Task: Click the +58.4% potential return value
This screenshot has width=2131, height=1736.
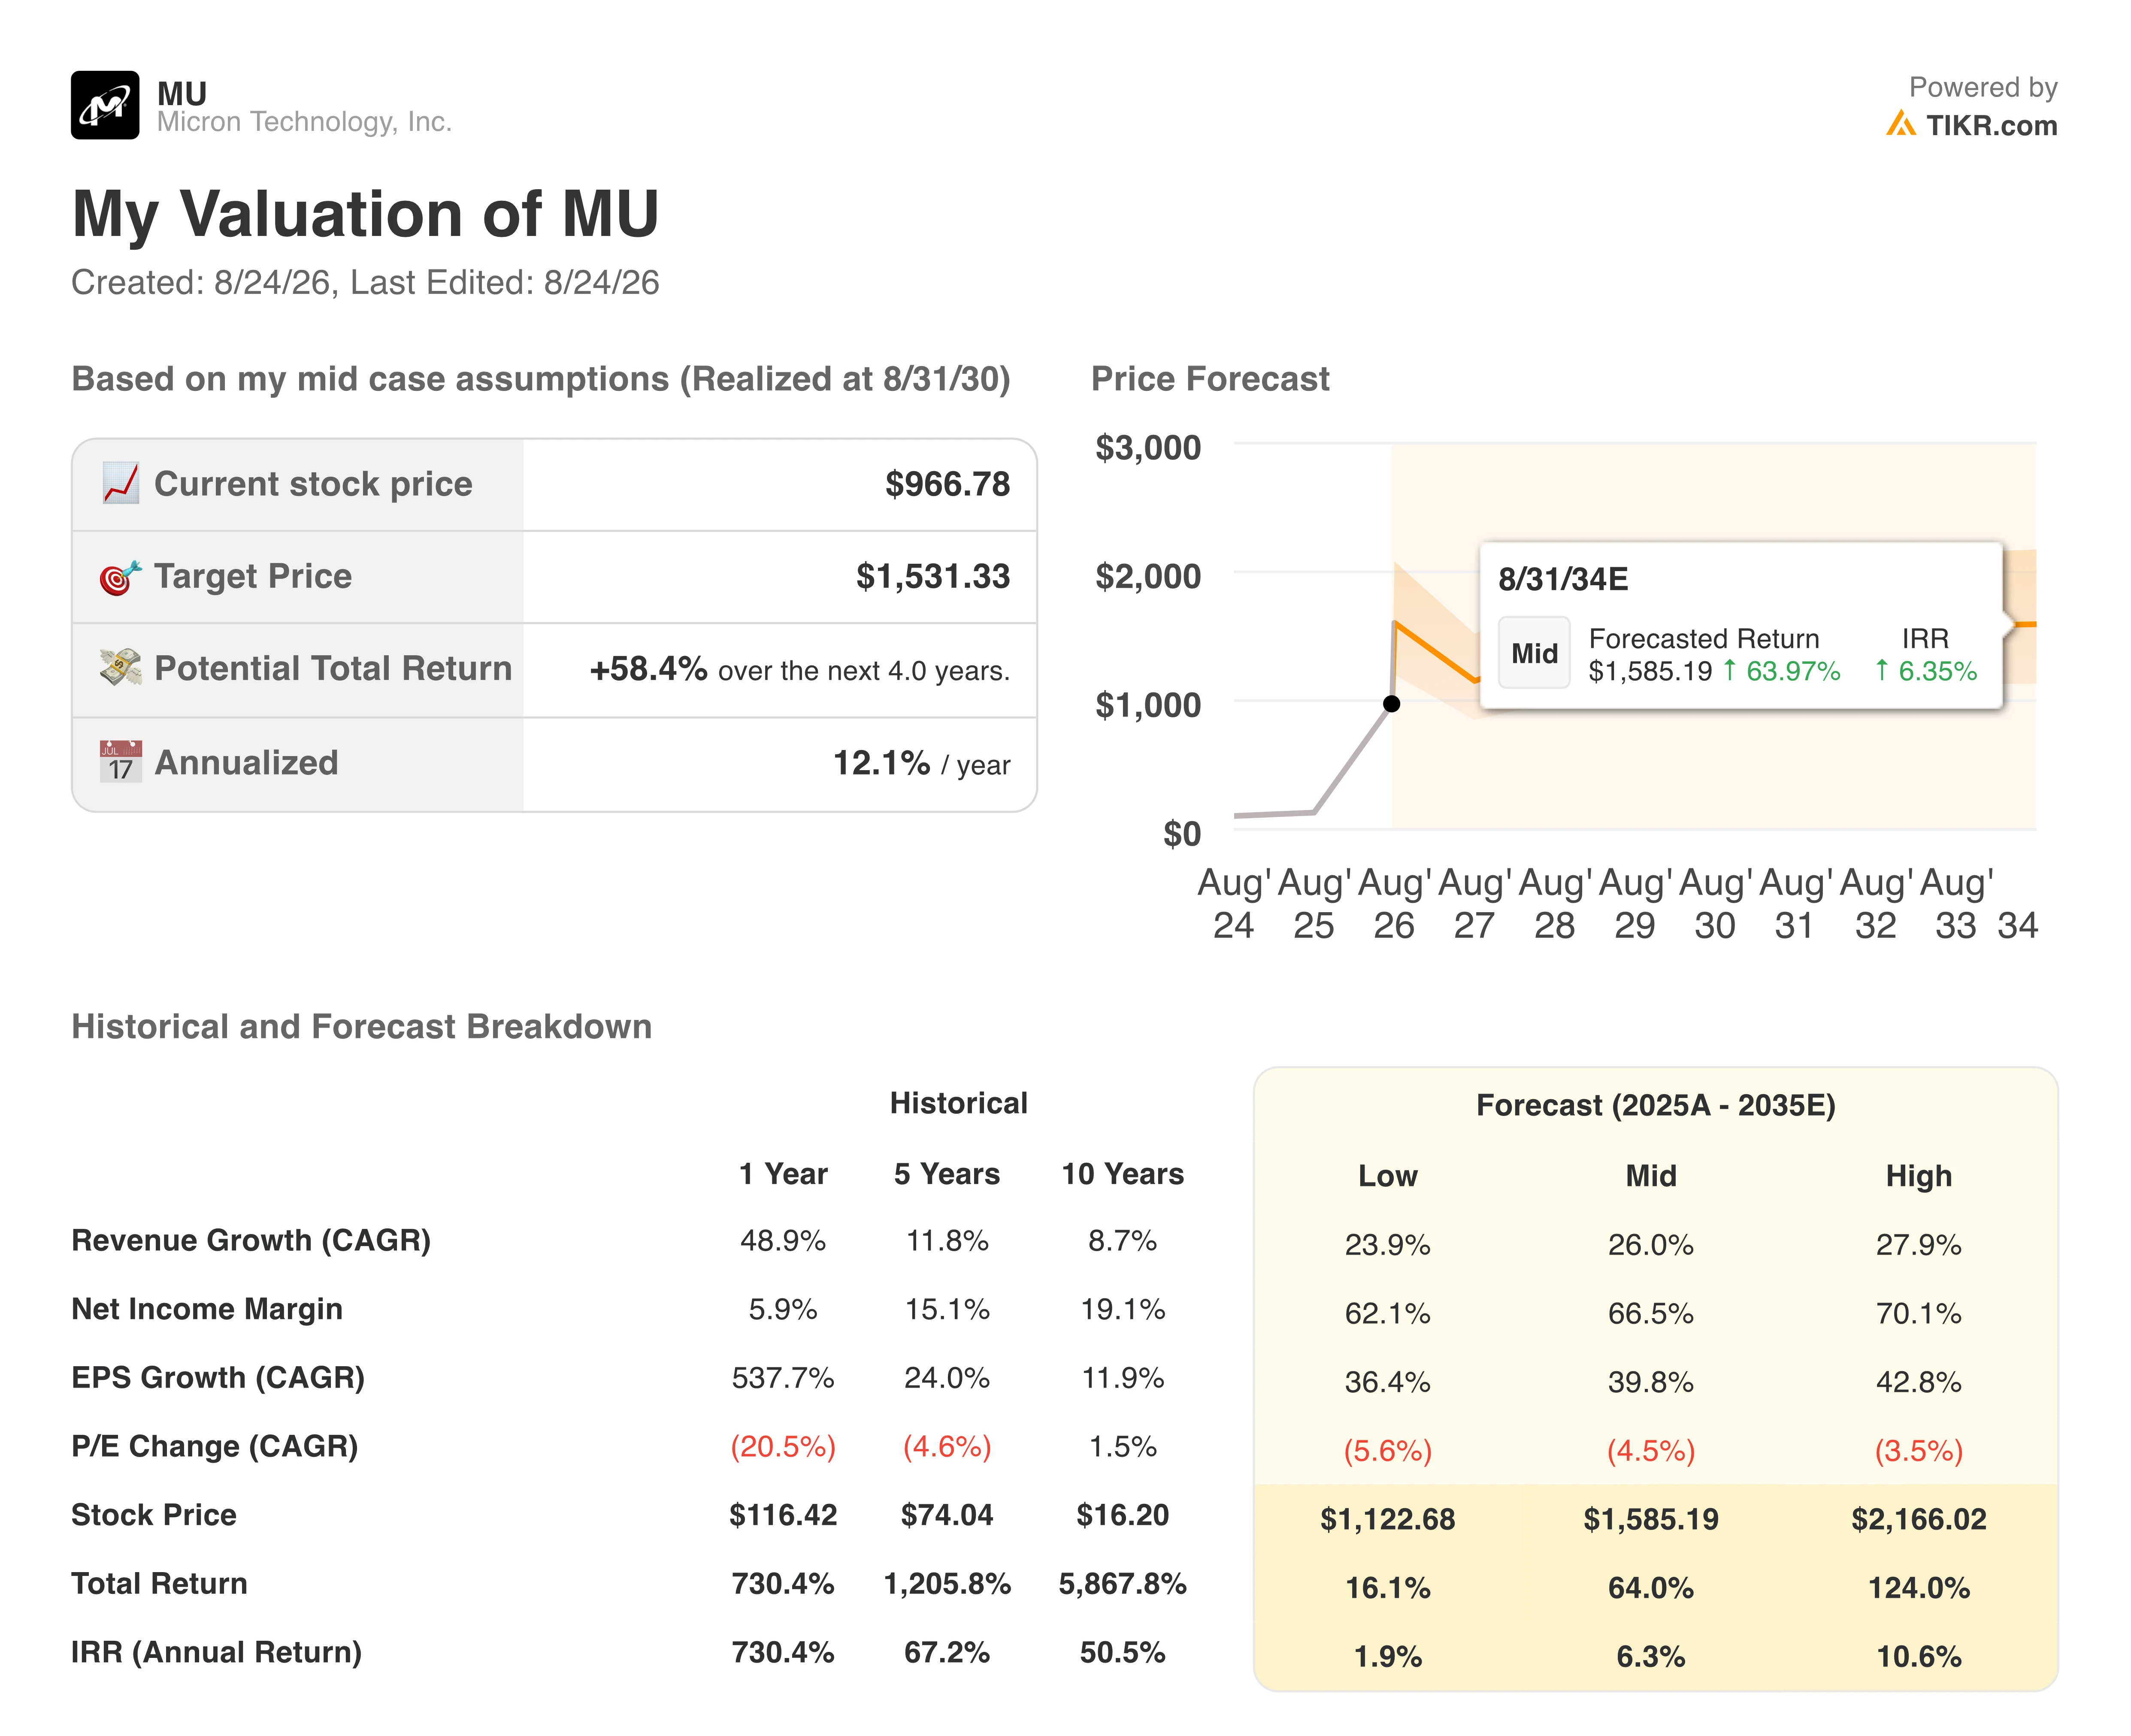Action: [x=648, y=669]
